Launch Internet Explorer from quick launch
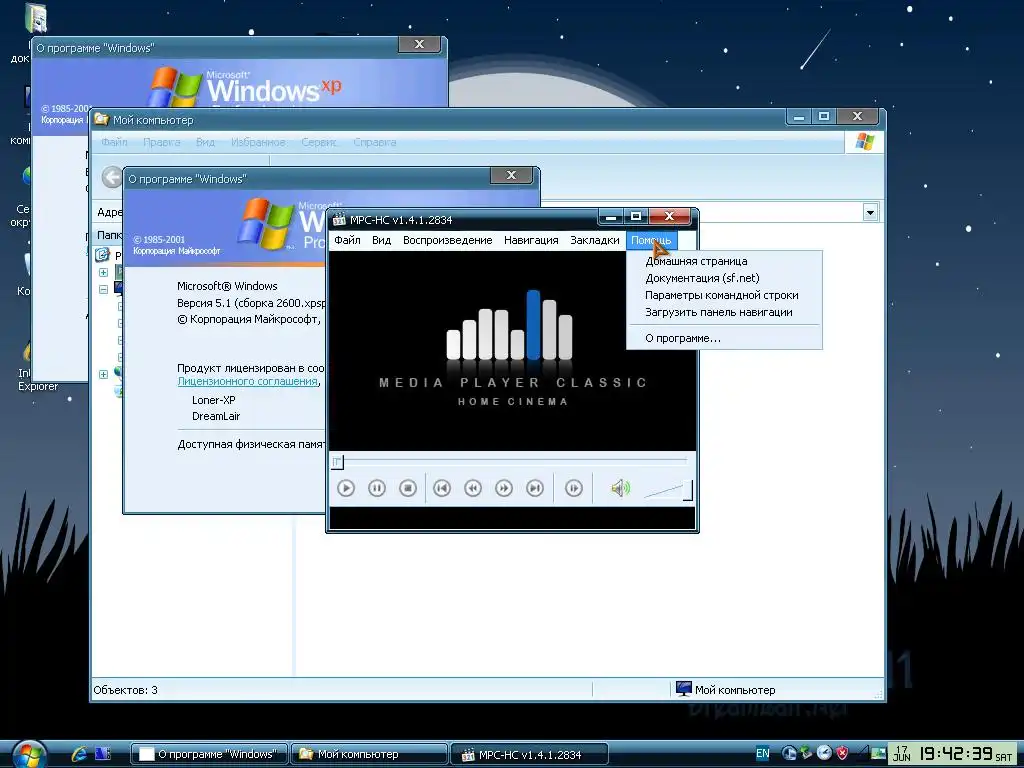The width and height of the screenshot is (1024, 768). click(79, 754)
